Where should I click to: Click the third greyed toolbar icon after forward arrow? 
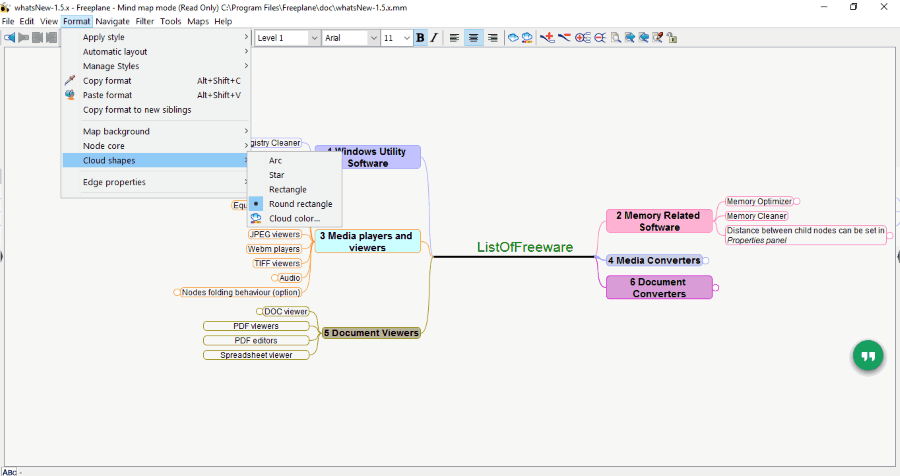point(37,38)
